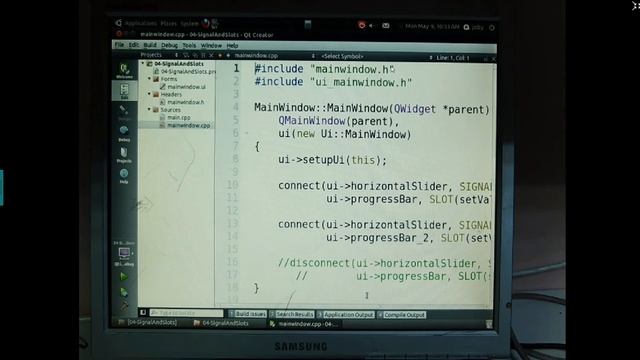Build the project with the hammer icon
This screenshot has height=360, width=640.
[x=124, y=305]
